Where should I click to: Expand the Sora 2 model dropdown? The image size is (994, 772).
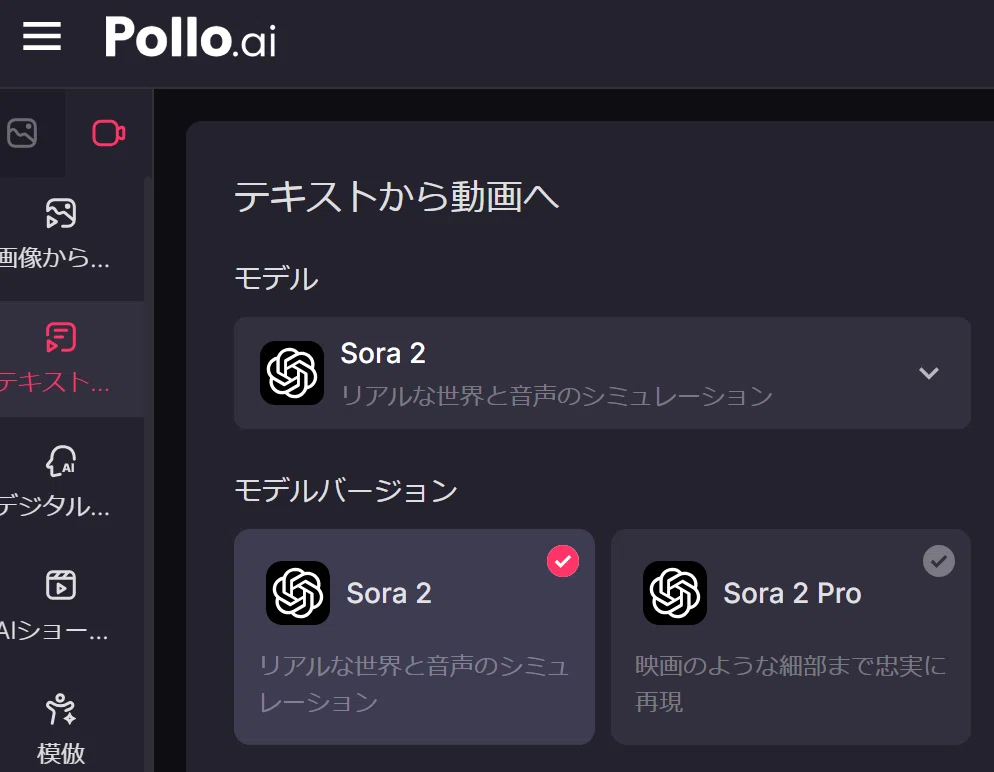[602, 373]
